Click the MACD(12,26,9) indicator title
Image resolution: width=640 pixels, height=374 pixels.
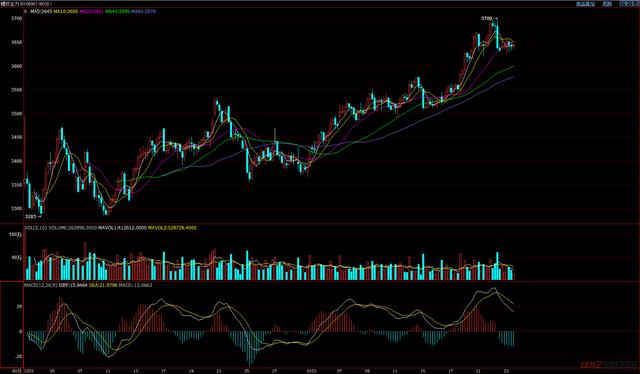click(40, 285)
